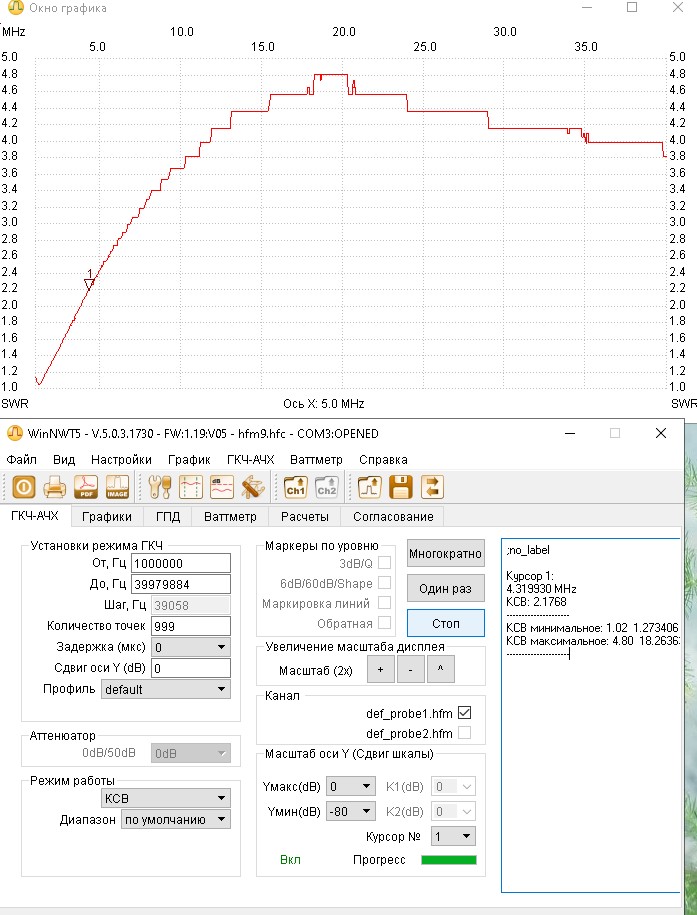This screenshot has width=697, height=915.
Task: Open the Настройки menu
Action: 121,460
